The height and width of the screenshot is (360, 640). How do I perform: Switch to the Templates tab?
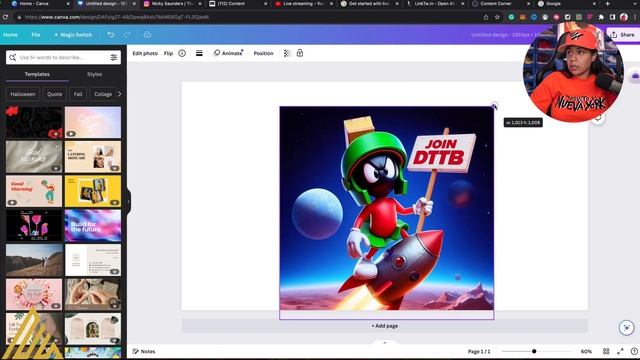coord(37,74)
